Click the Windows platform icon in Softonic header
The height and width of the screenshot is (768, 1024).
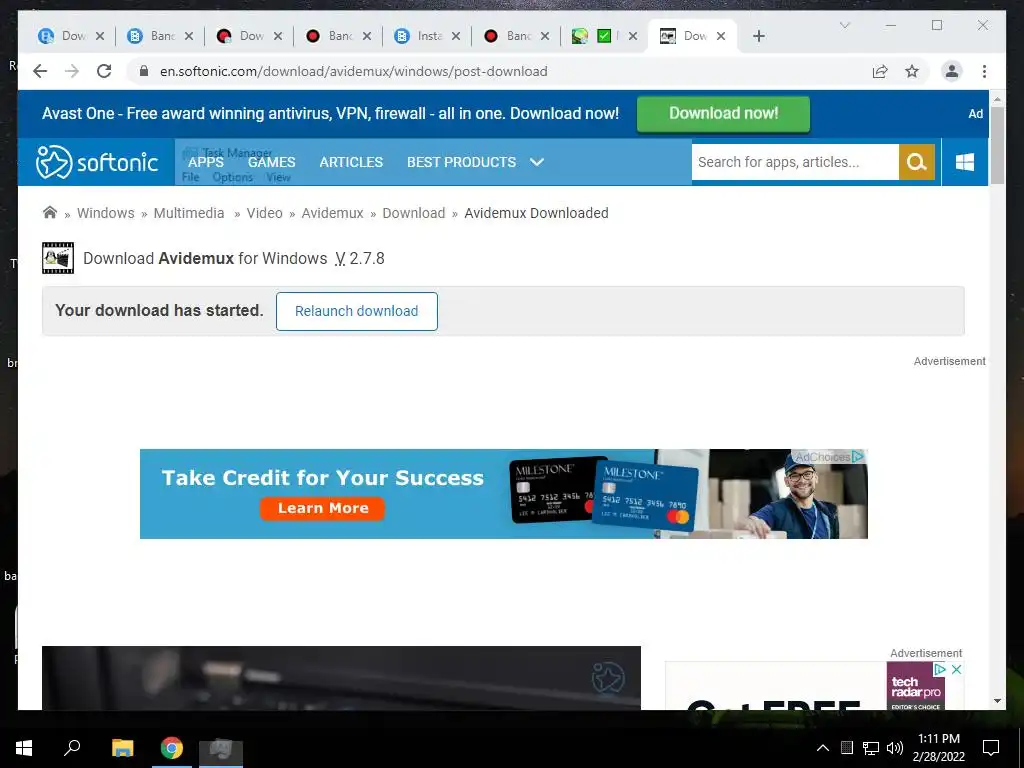(965, 162)
